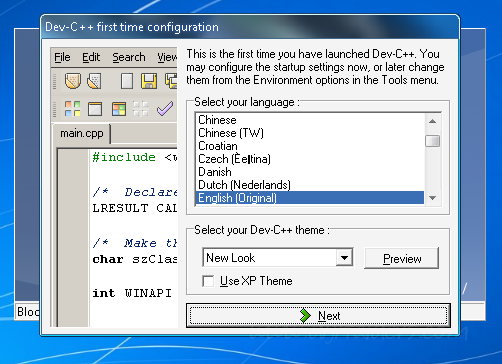The image size is (502, 364).
Task: Select English (Original) in the language list
Action: tap(310, 198)
